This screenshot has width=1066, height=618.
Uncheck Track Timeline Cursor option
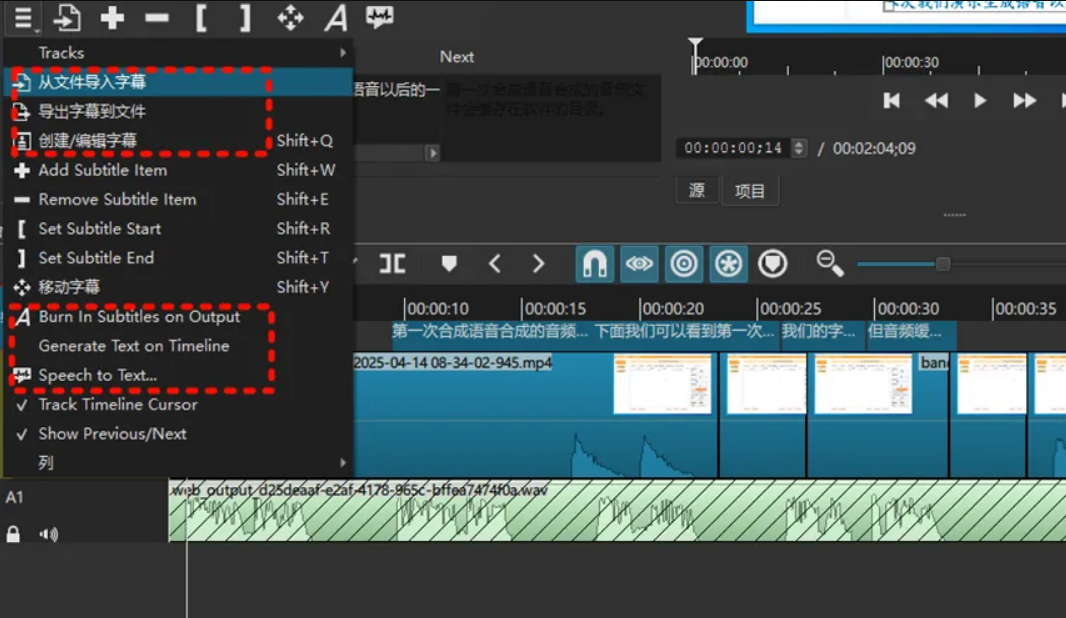pos(117,405)
